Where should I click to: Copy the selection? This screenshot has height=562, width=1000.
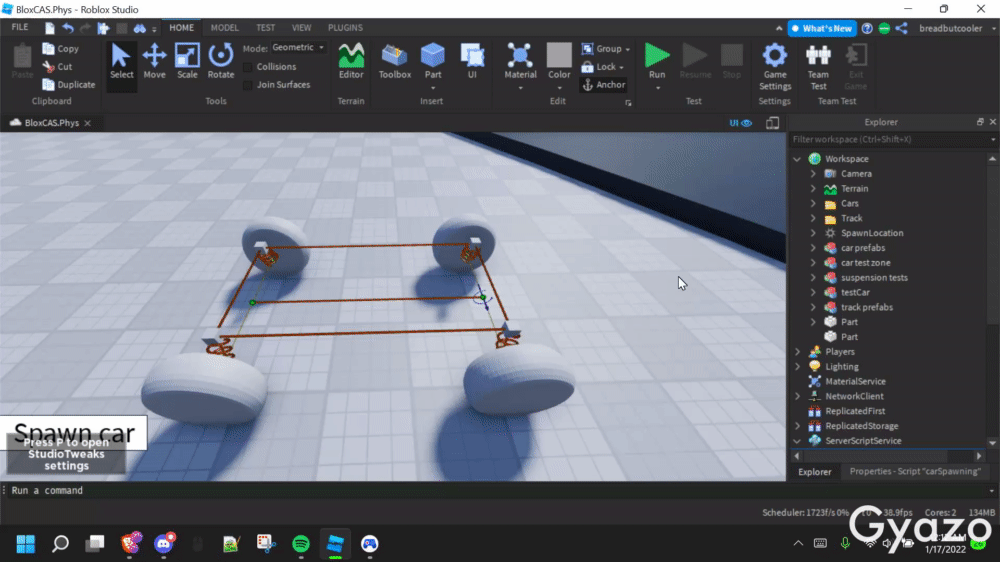point(61,48)
